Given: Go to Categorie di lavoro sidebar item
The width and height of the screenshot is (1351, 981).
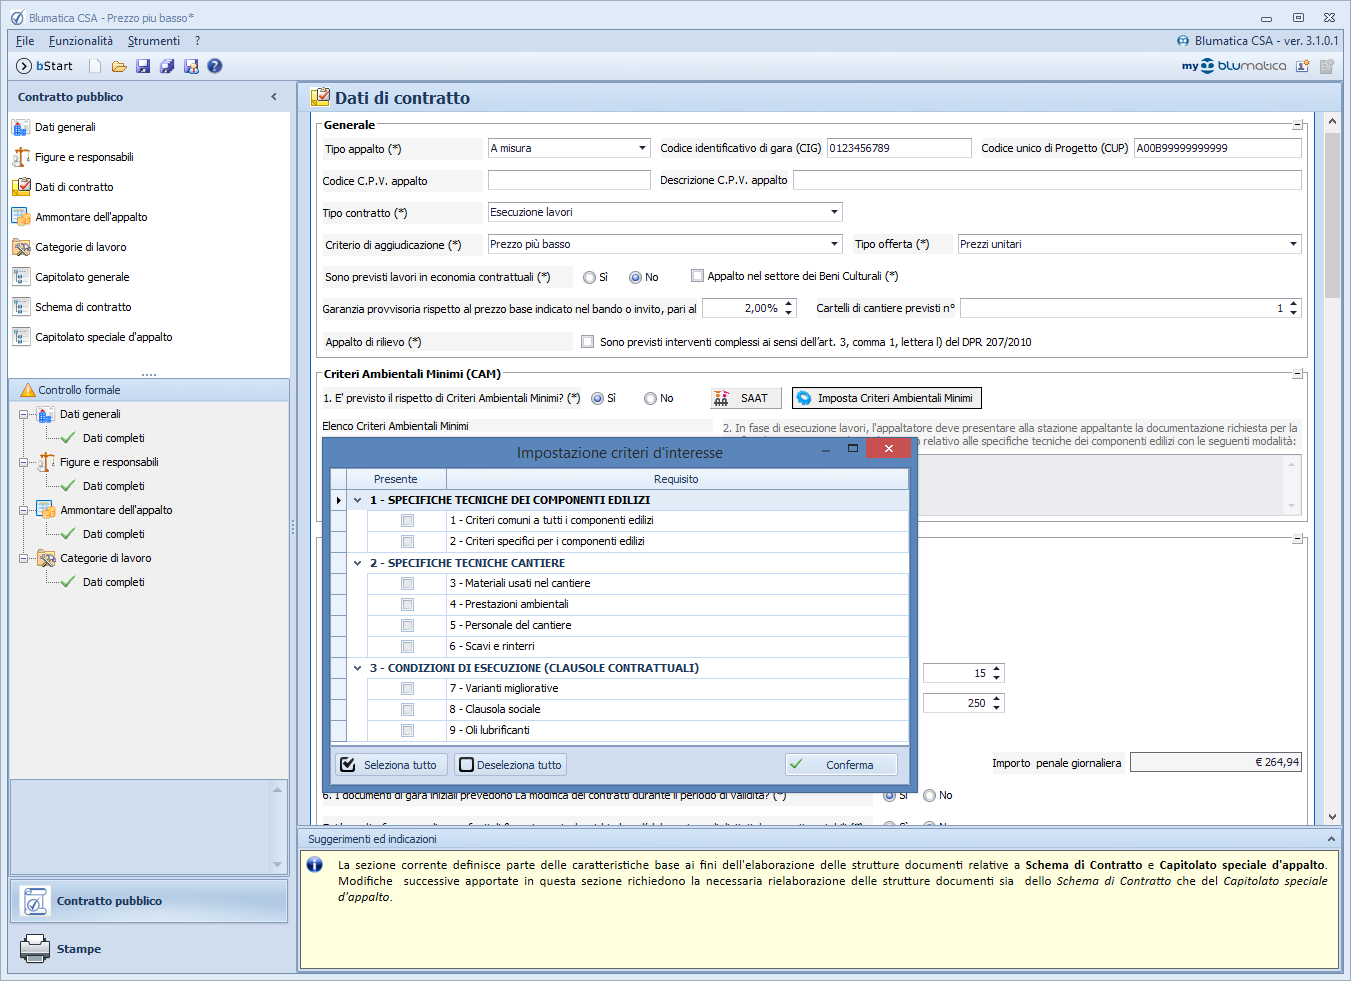Looking at the screenshot, I should click(80, 247).
